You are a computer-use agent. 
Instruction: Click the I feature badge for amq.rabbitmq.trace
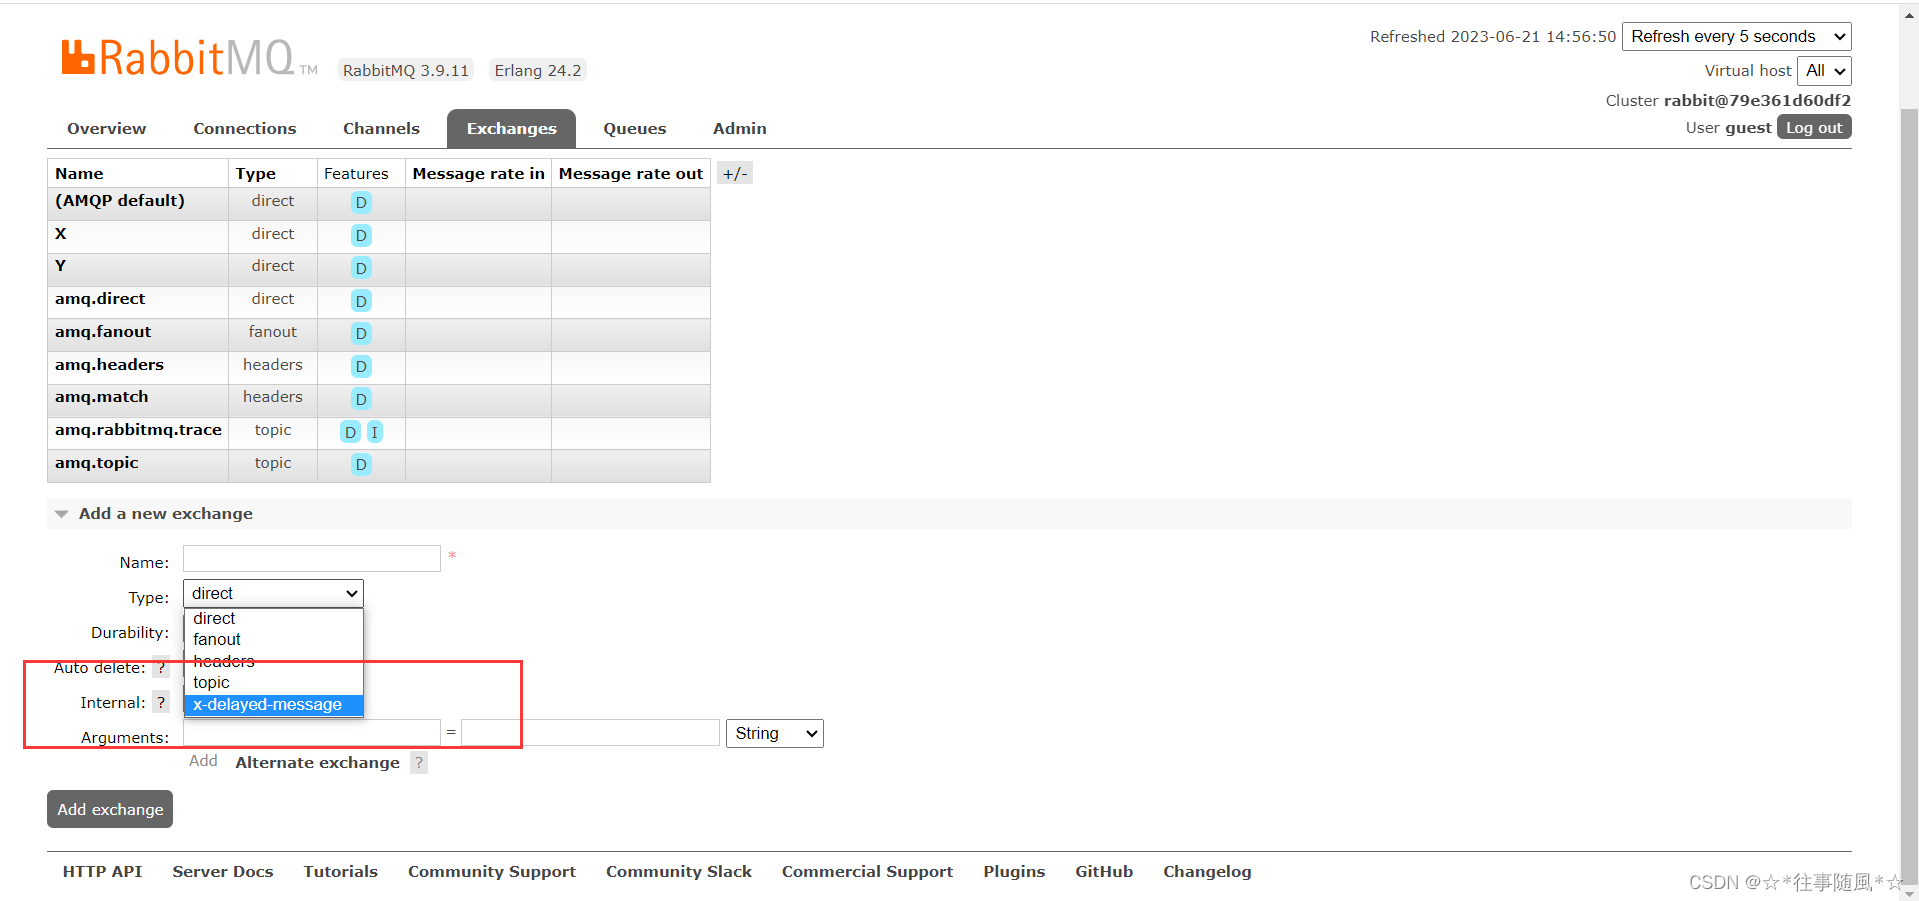(374, 432)
